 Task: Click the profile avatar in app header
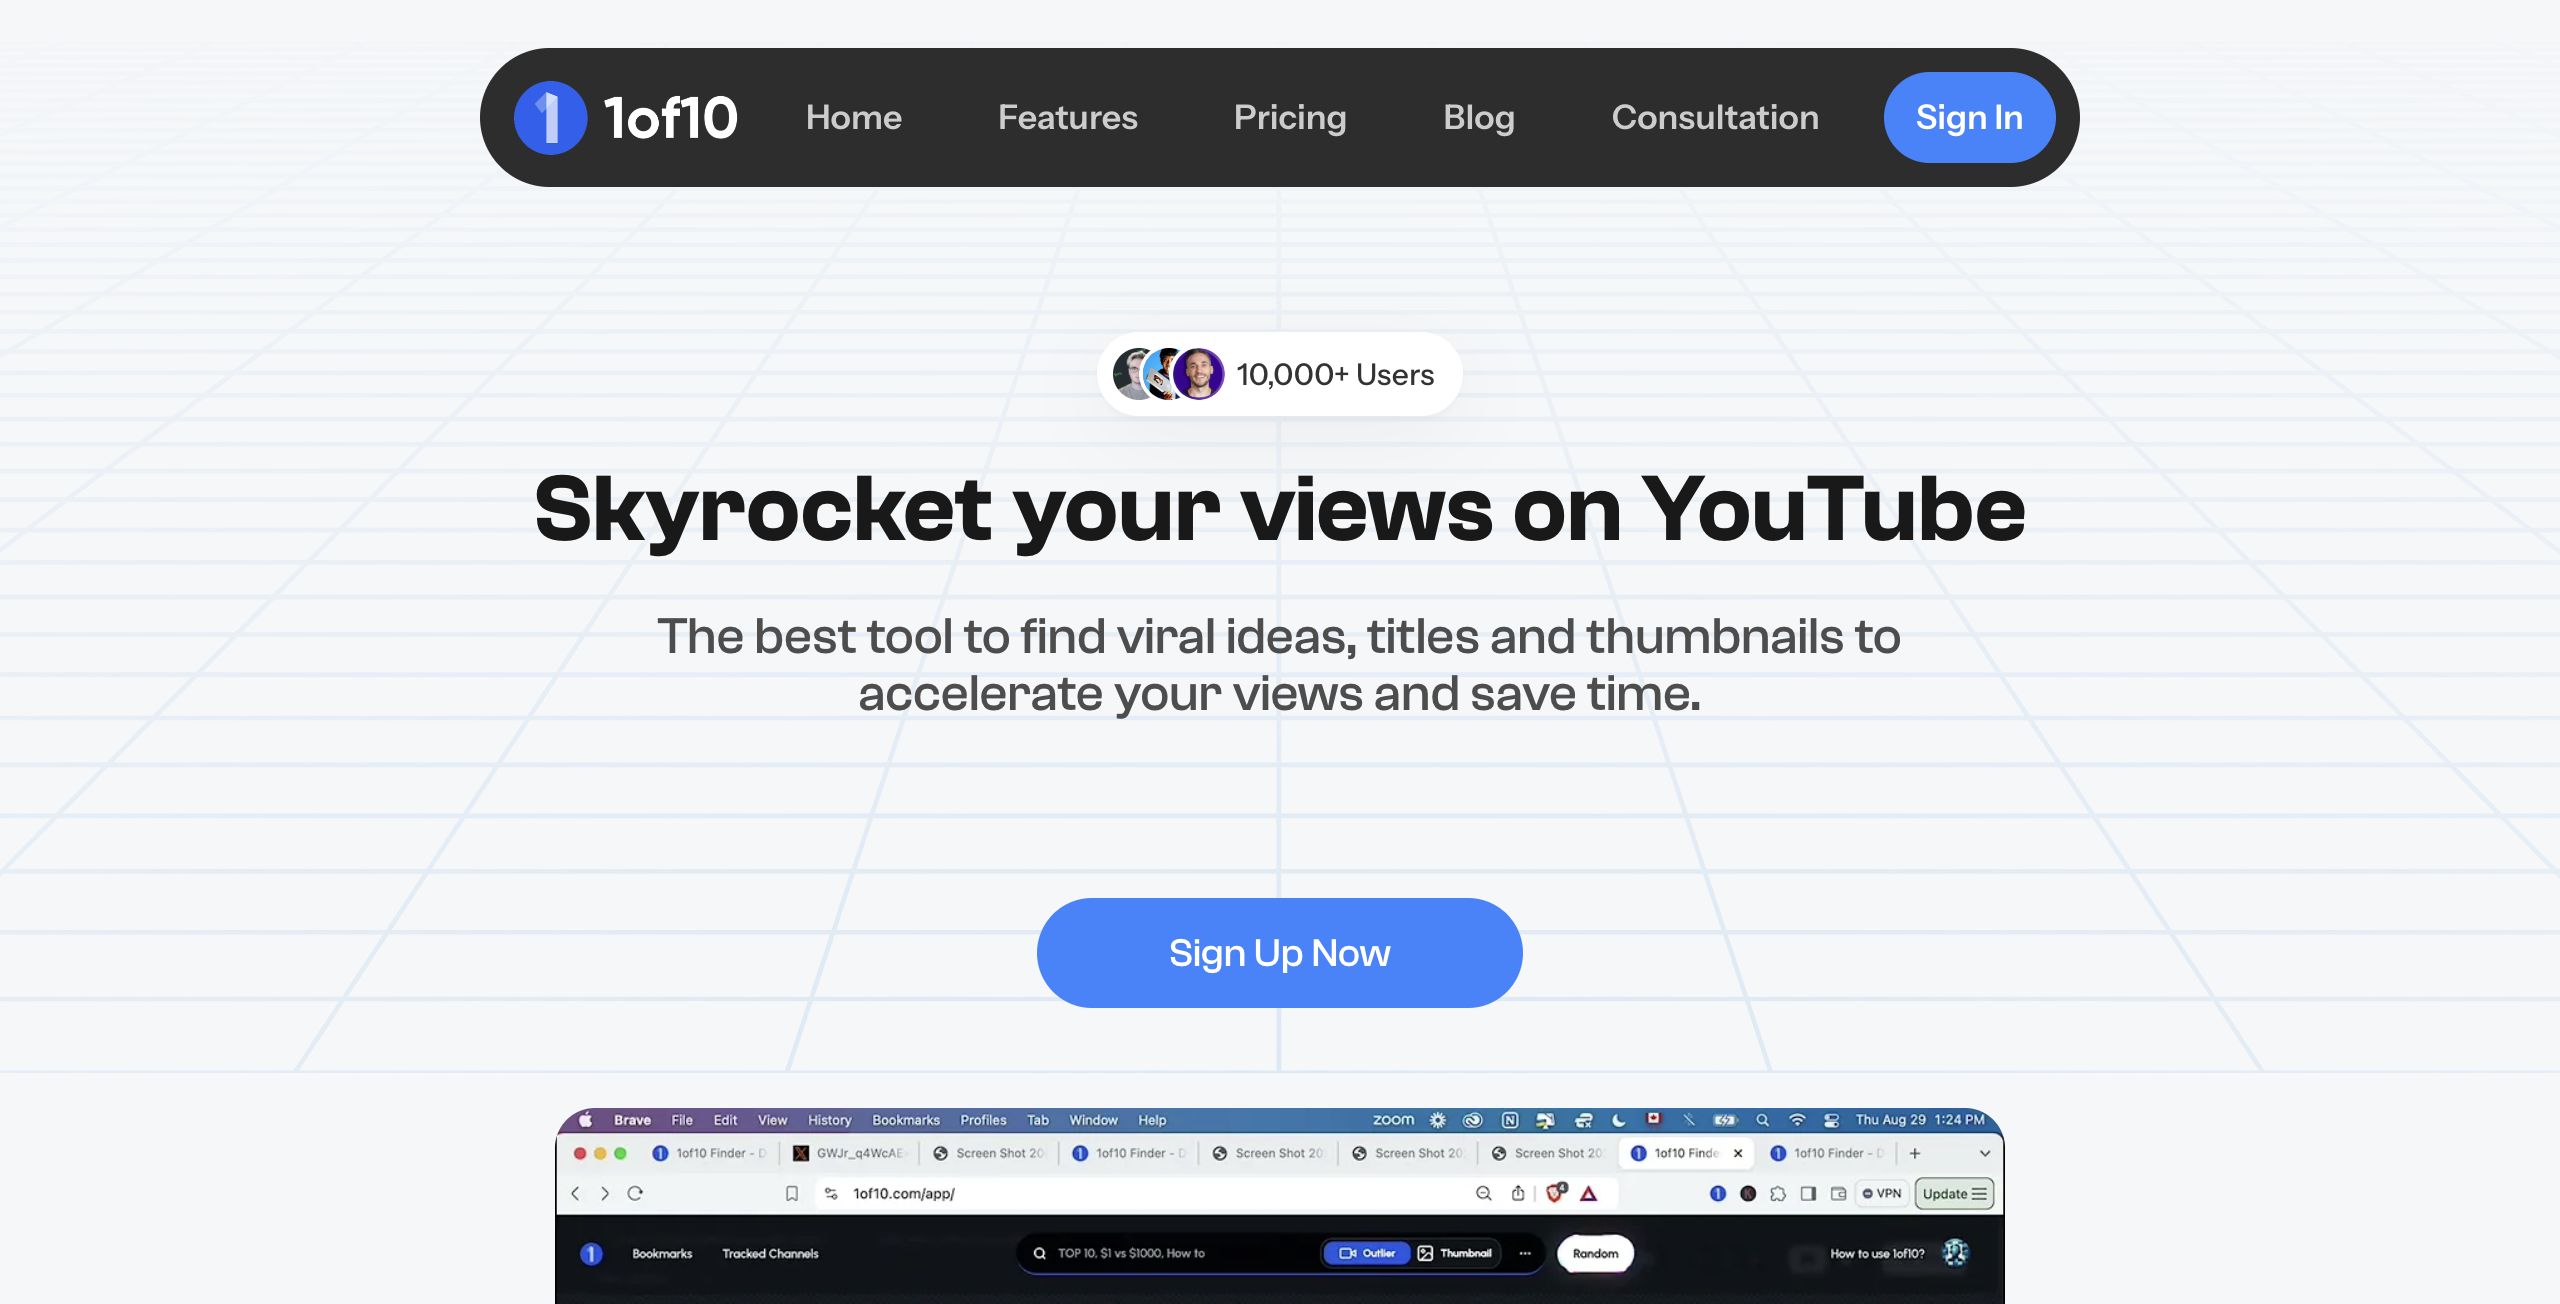point(1955,1253)
